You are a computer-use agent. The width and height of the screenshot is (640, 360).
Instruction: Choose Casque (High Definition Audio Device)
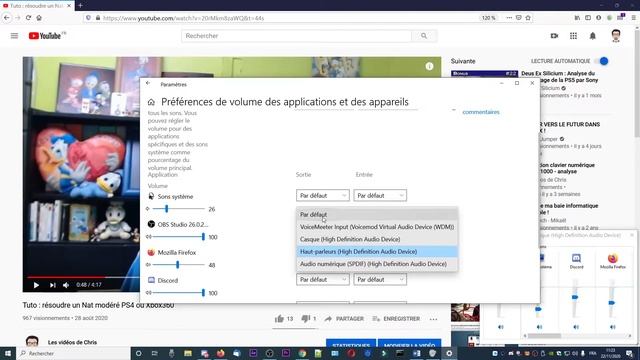[x=377, y=239]
